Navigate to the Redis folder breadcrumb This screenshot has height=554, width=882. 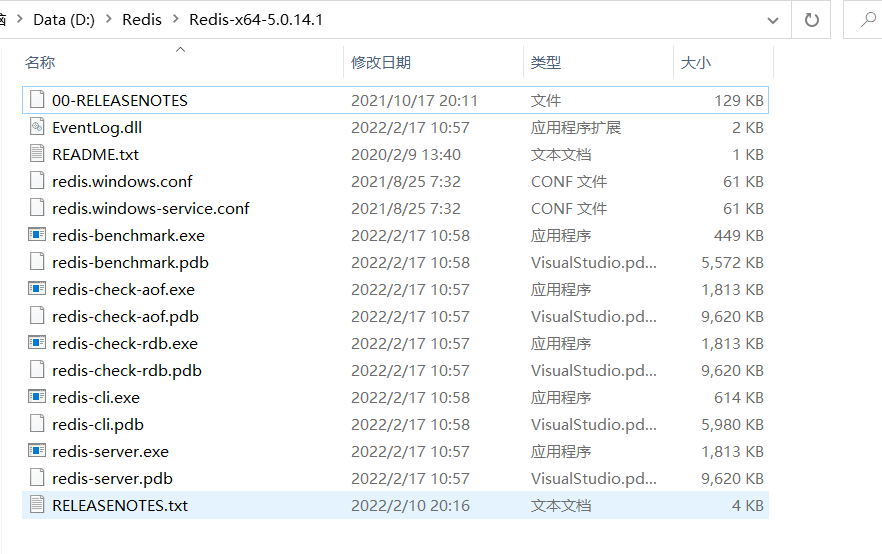pos(142,20)
